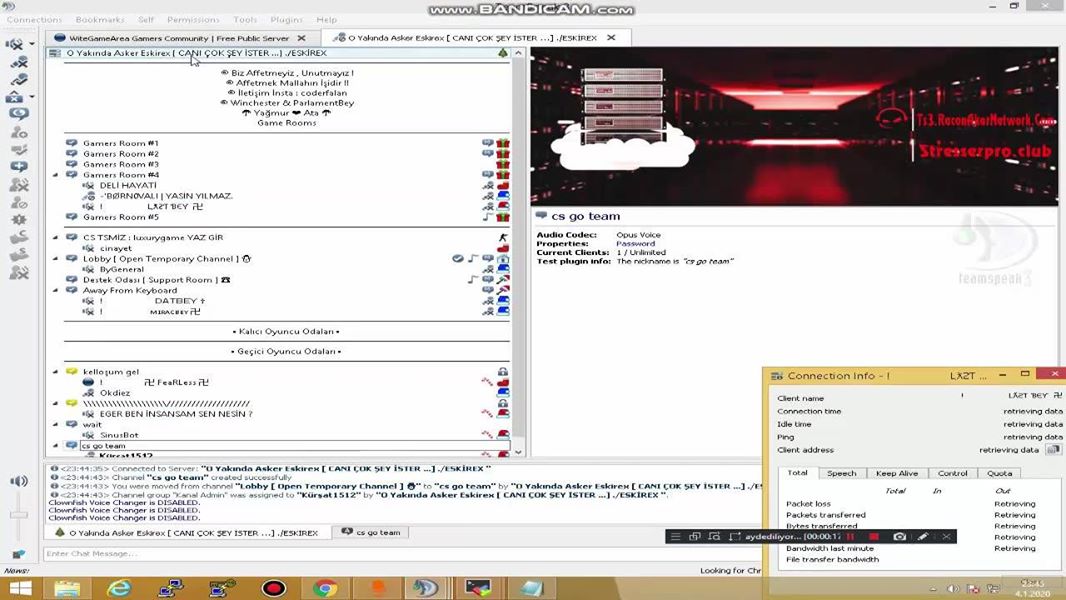The height and width of the screenshot is (600, 1066).
Task: Click the speech bubble with plus icon
Action: coord(19,166)
